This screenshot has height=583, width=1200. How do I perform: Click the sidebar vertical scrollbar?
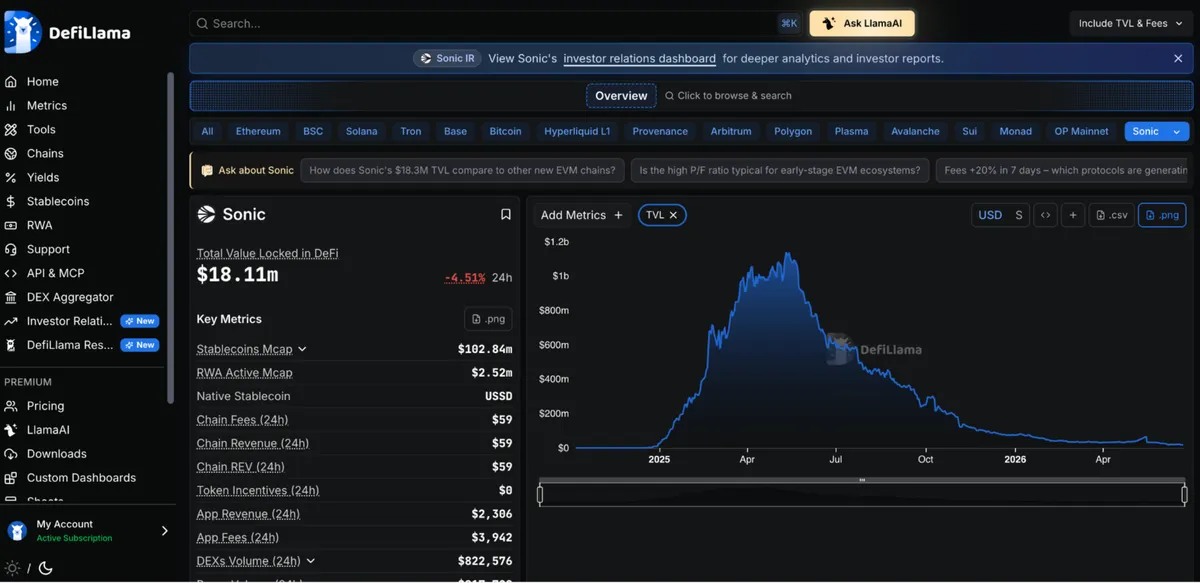click(x=171, y=238)
